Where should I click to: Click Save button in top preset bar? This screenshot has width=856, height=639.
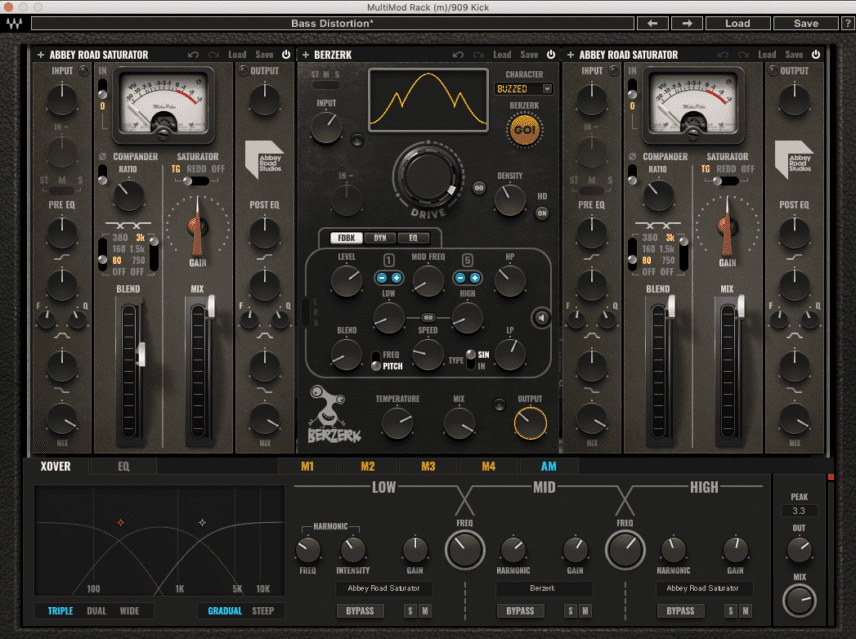click(x=806, y=23)
